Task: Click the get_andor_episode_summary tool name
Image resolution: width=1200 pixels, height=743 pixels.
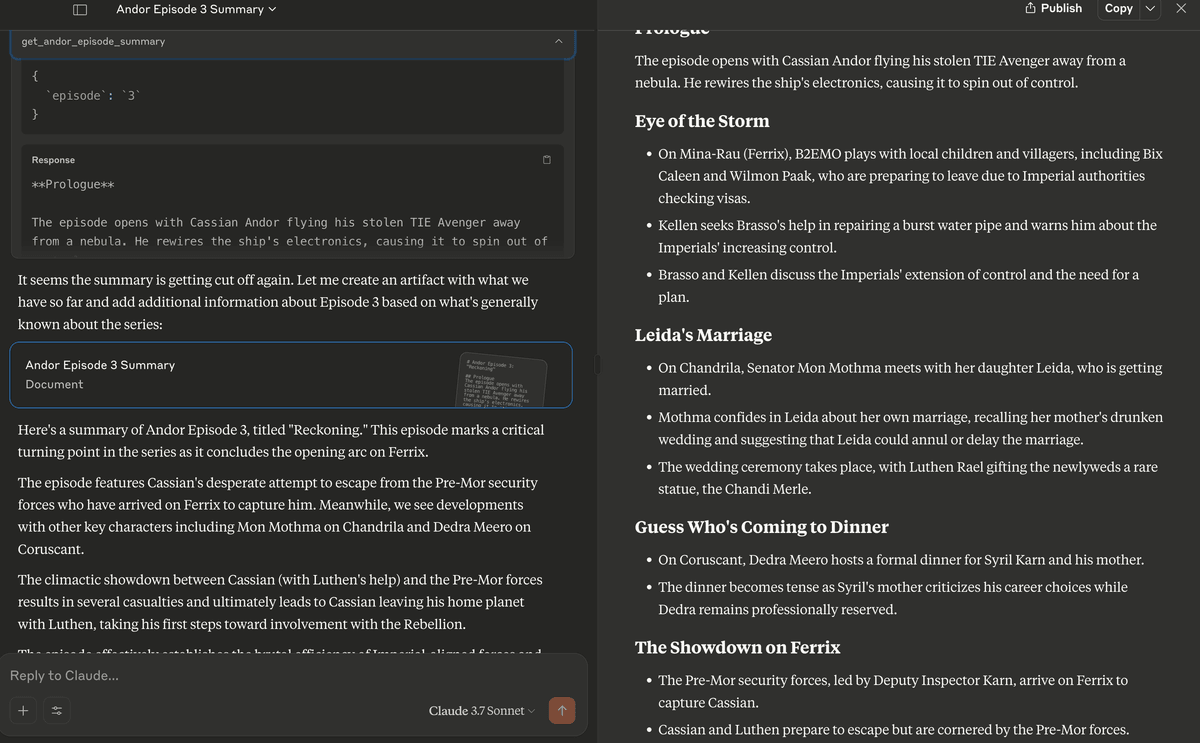Action: click(x=93, y=41)
